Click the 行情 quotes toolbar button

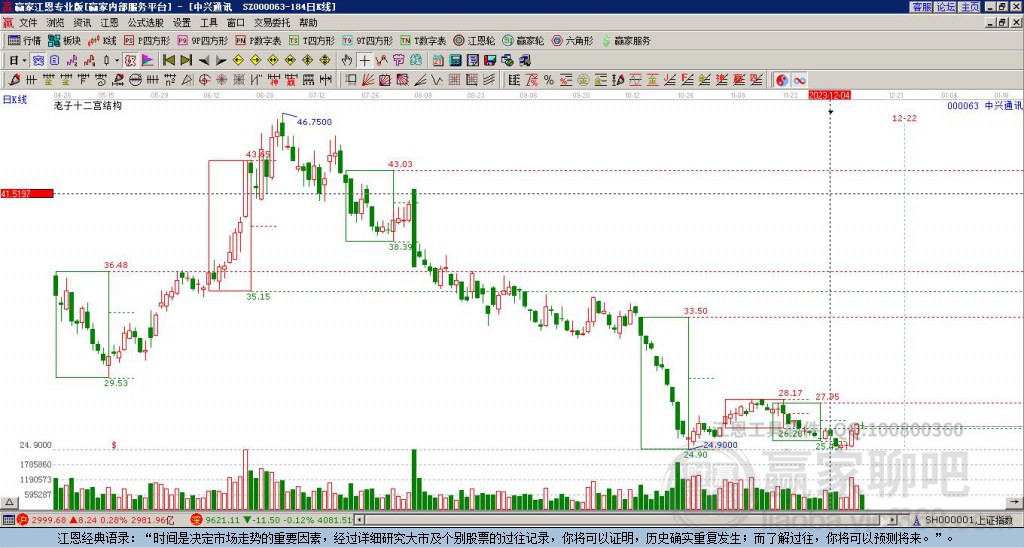coord(25,40)
